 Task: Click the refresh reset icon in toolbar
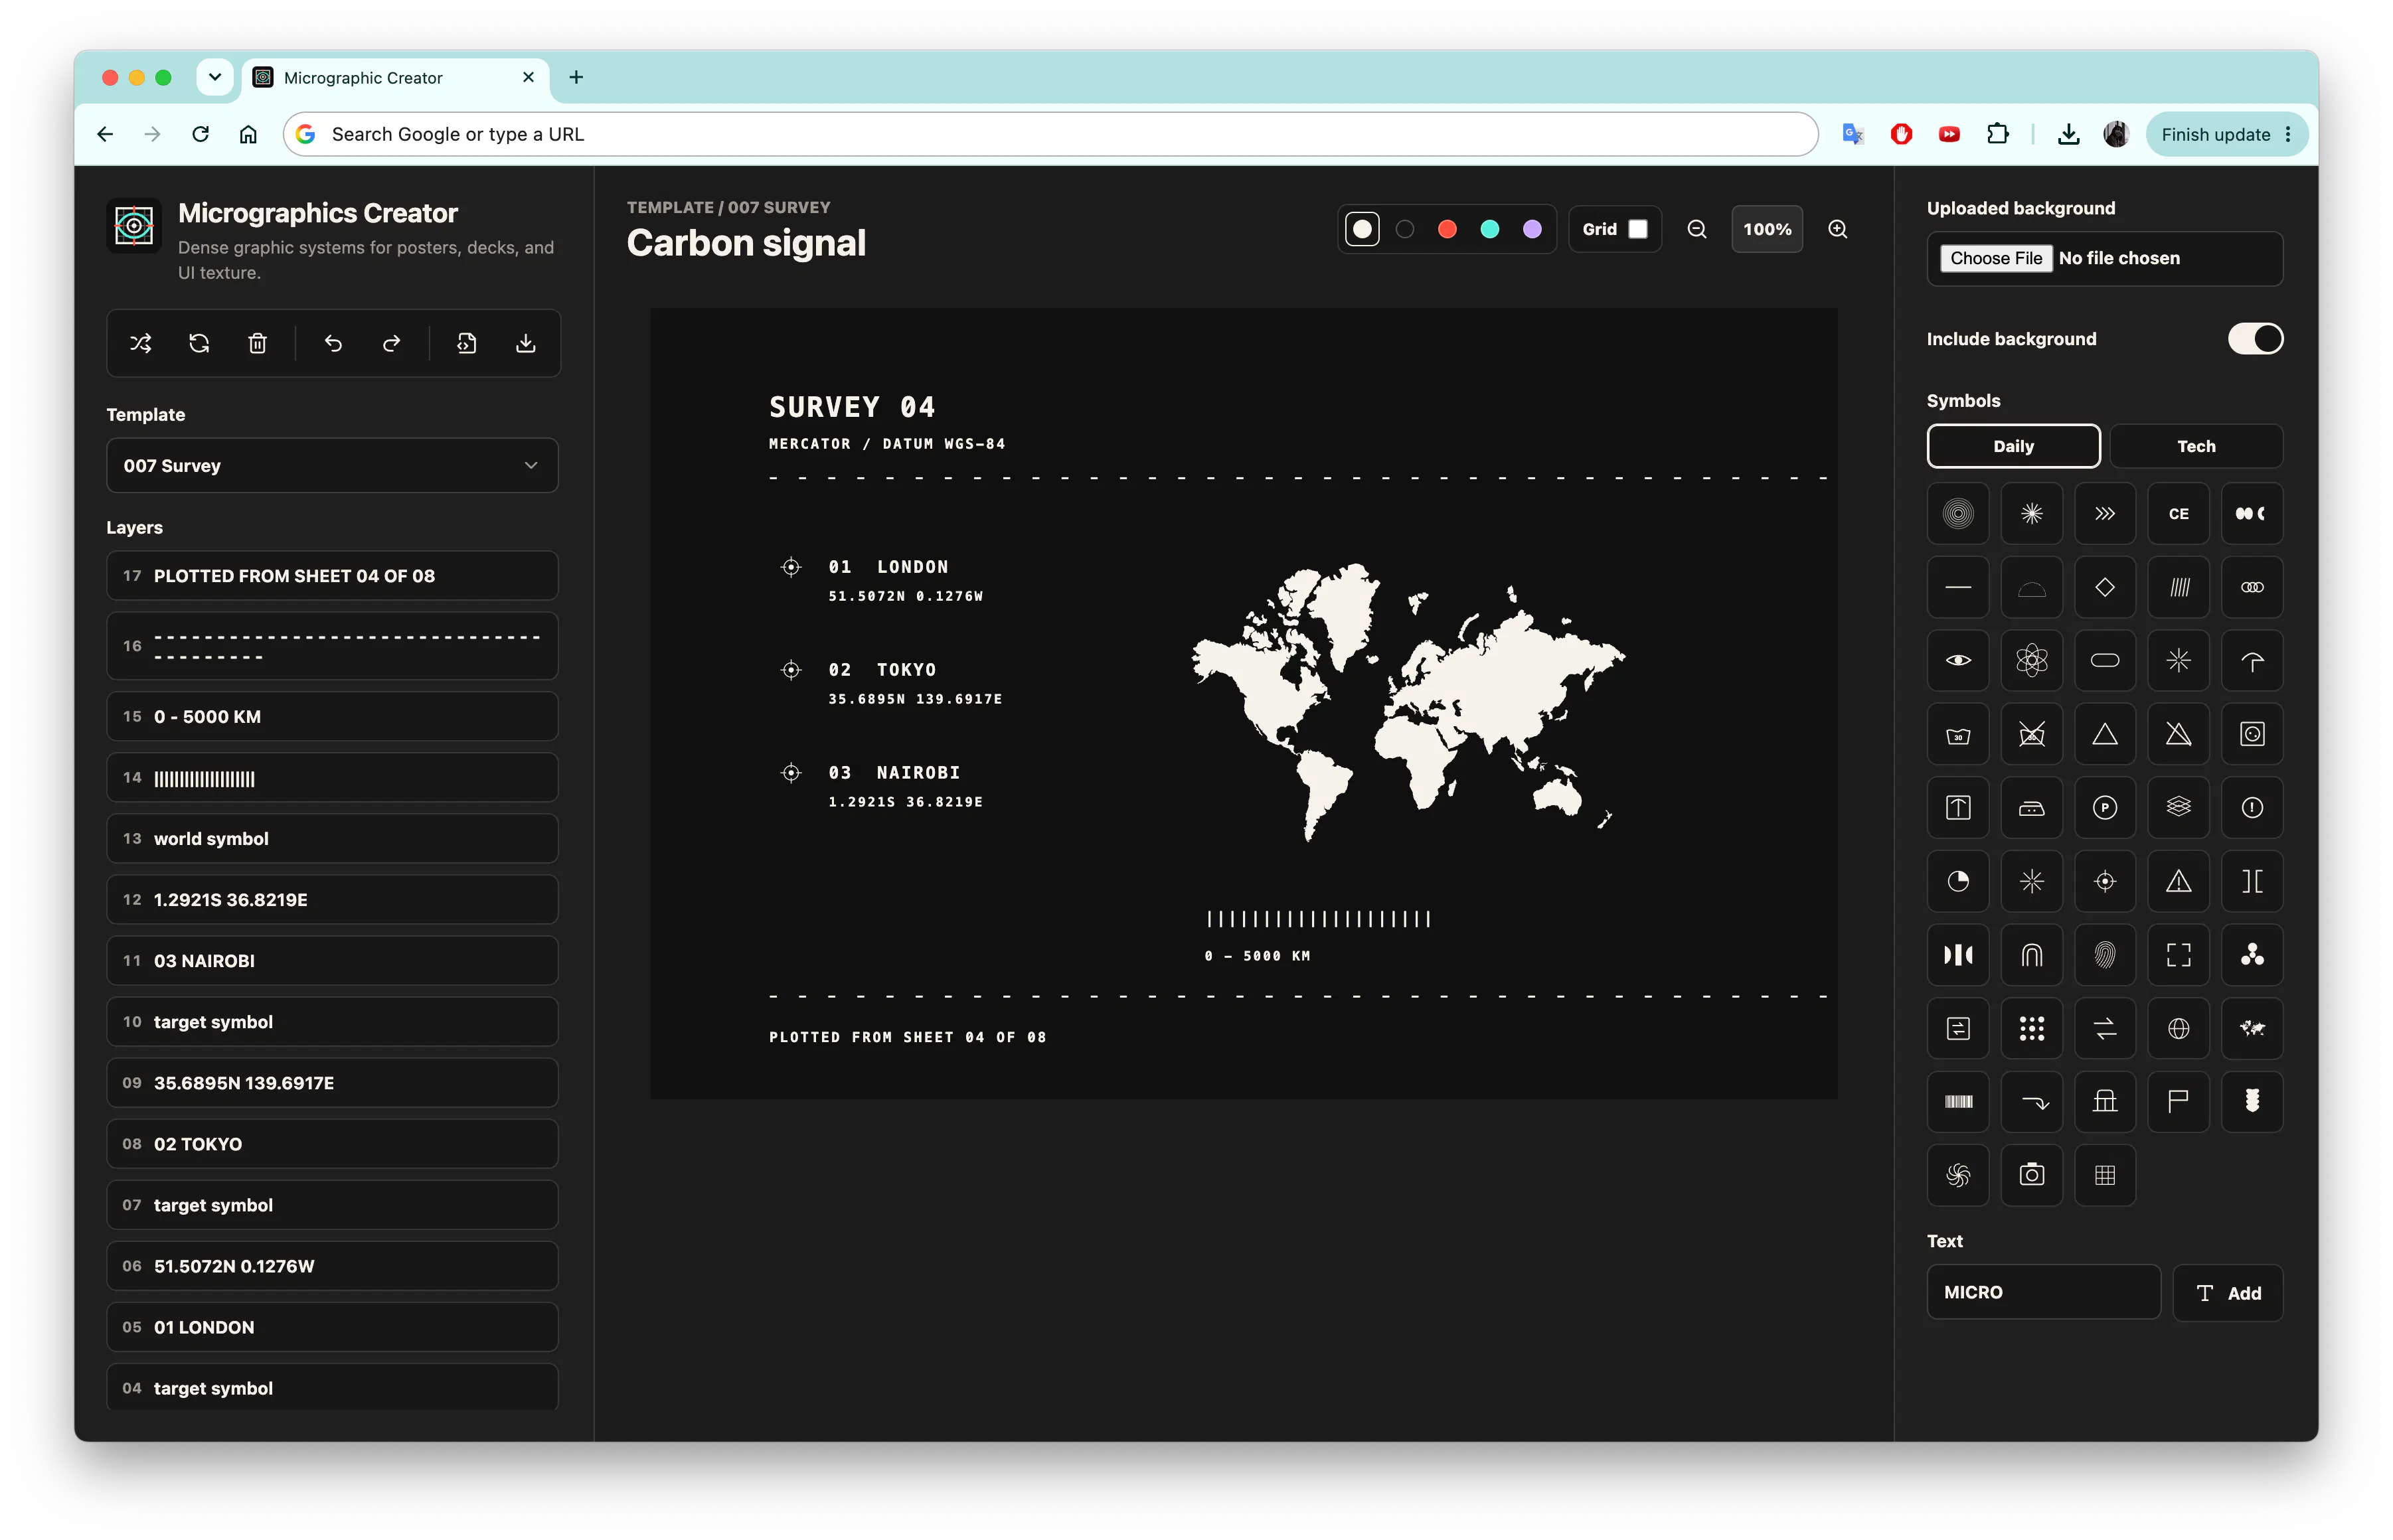pos(199,344)
